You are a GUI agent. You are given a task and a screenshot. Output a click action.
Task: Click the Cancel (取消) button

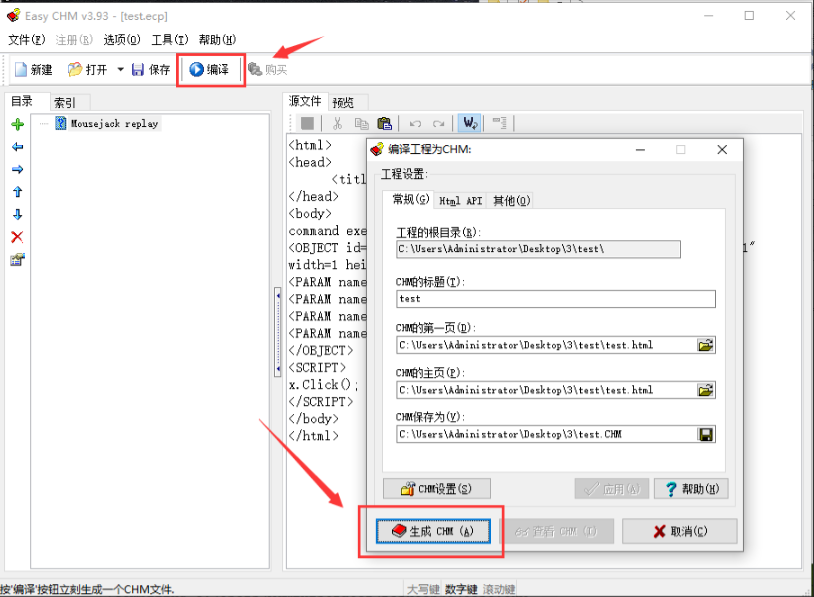[680, 531]
